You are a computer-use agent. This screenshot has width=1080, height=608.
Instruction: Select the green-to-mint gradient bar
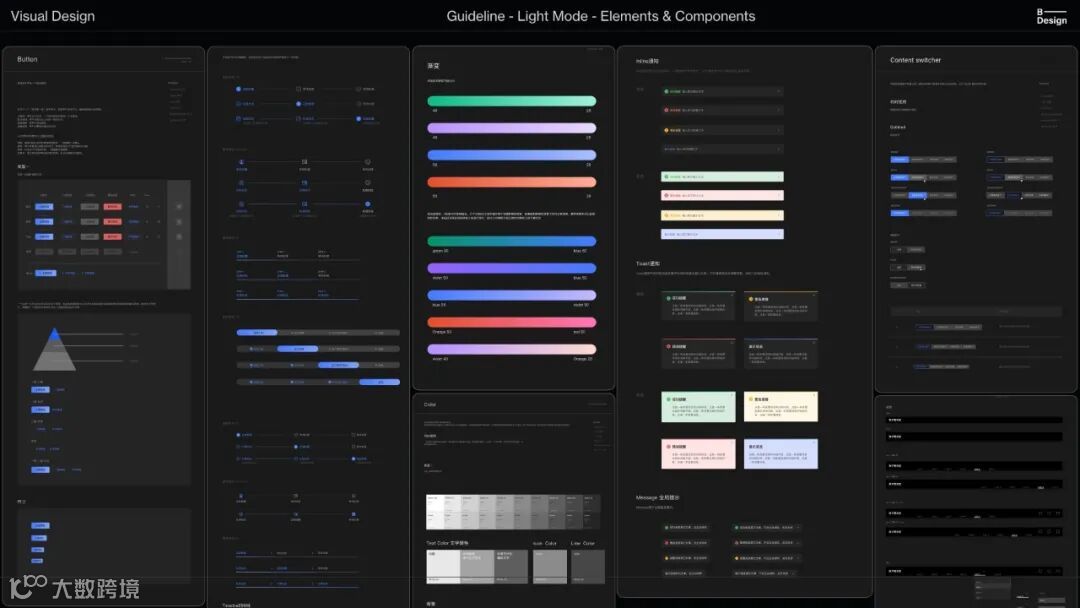point(511,101)
